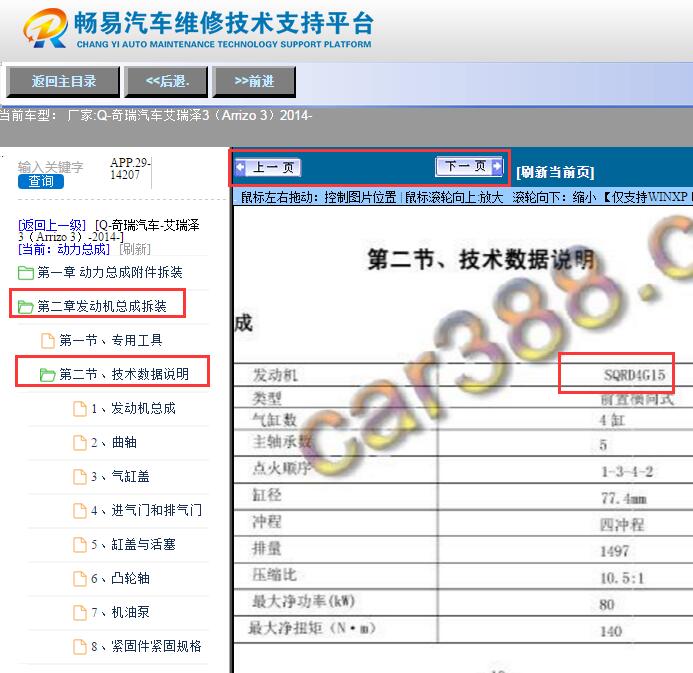Click the 返回上一级 link
Viewport: 693px width, 673px height.
pyautogui.click(x=52, y=225)
